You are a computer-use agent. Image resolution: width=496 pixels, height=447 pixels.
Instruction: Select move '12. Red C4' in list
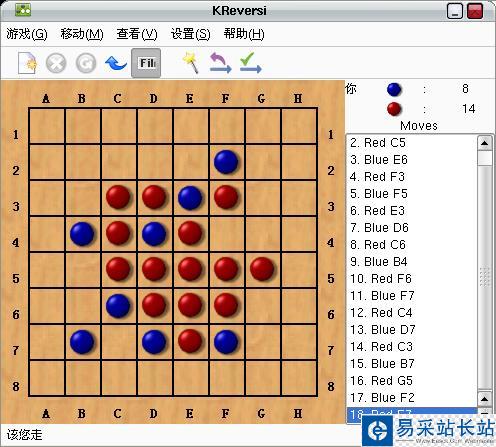[412, 313]
